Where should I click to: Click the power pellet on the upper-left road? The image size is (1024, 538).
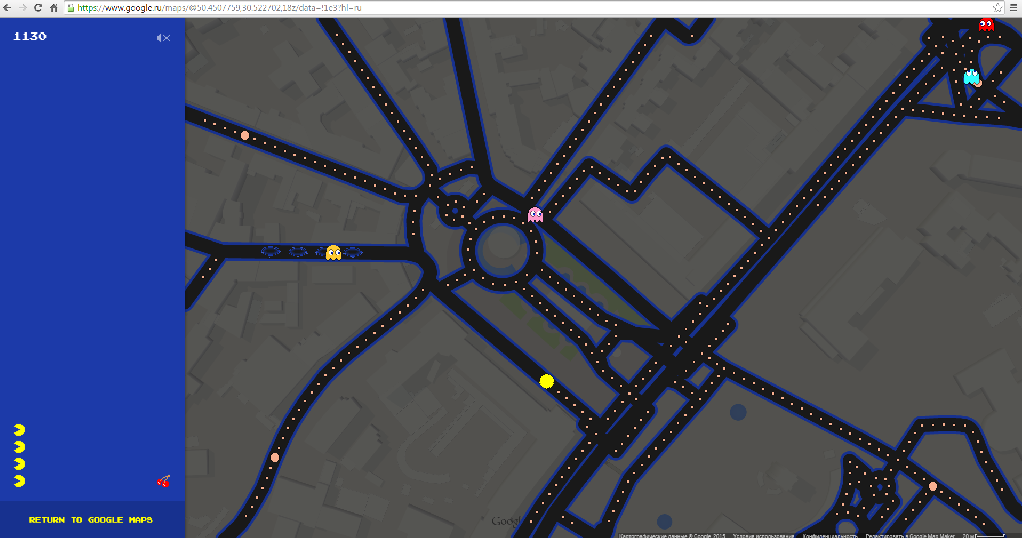(245, 136)
